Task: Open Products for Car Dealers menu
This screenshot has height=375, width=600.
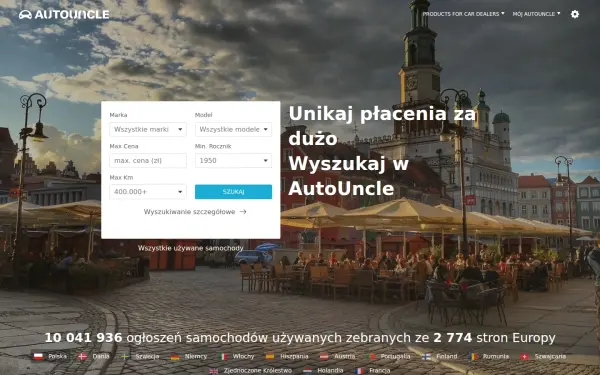Action: 463,14
